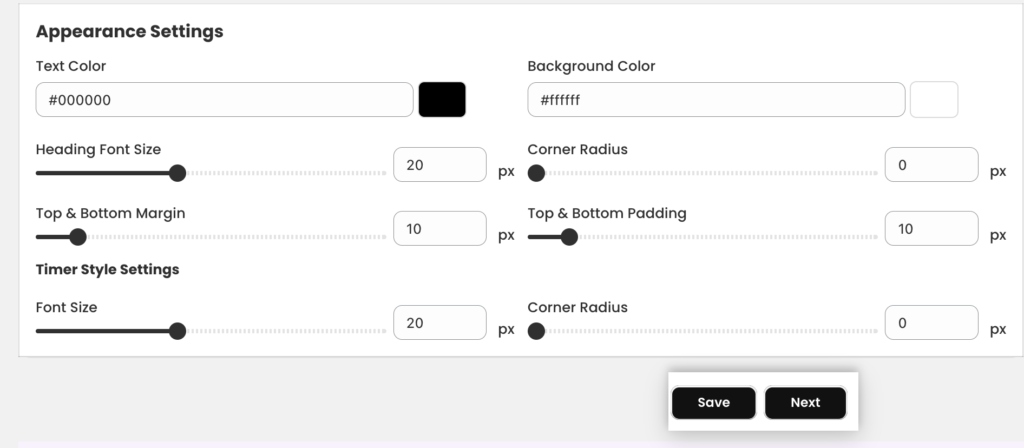Screen dimensions: 1024x448
Task: Click the Appearance Corner Radius slider handle
Action: coord(536,173)
